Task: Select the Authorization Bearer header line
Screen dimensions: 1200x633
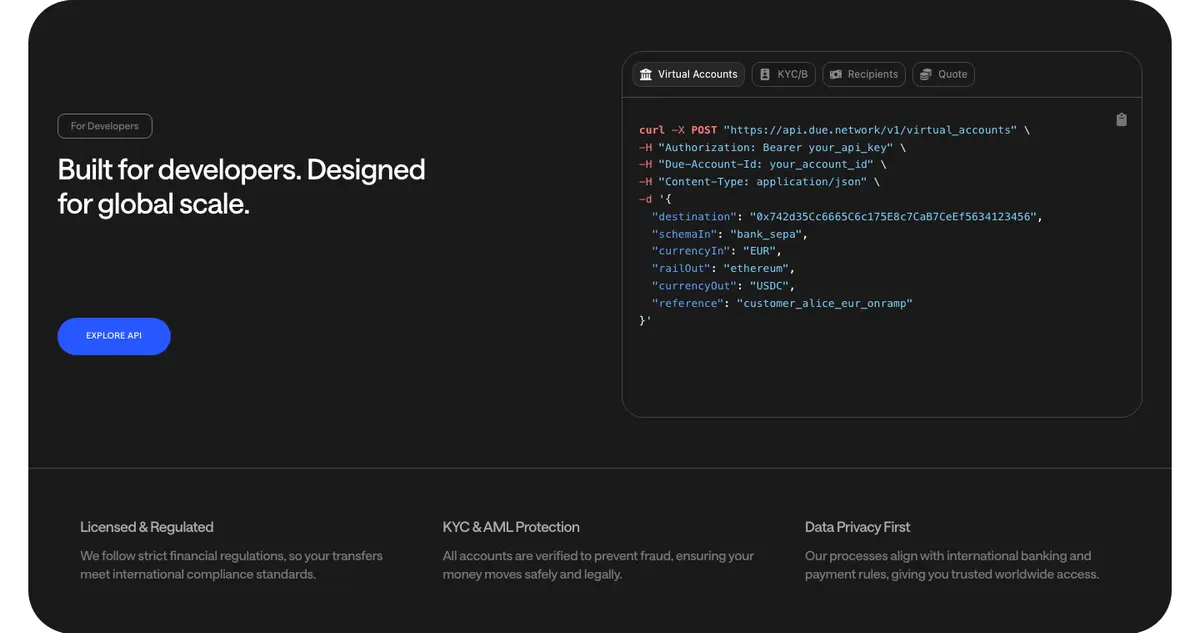Action: point(773,148)
